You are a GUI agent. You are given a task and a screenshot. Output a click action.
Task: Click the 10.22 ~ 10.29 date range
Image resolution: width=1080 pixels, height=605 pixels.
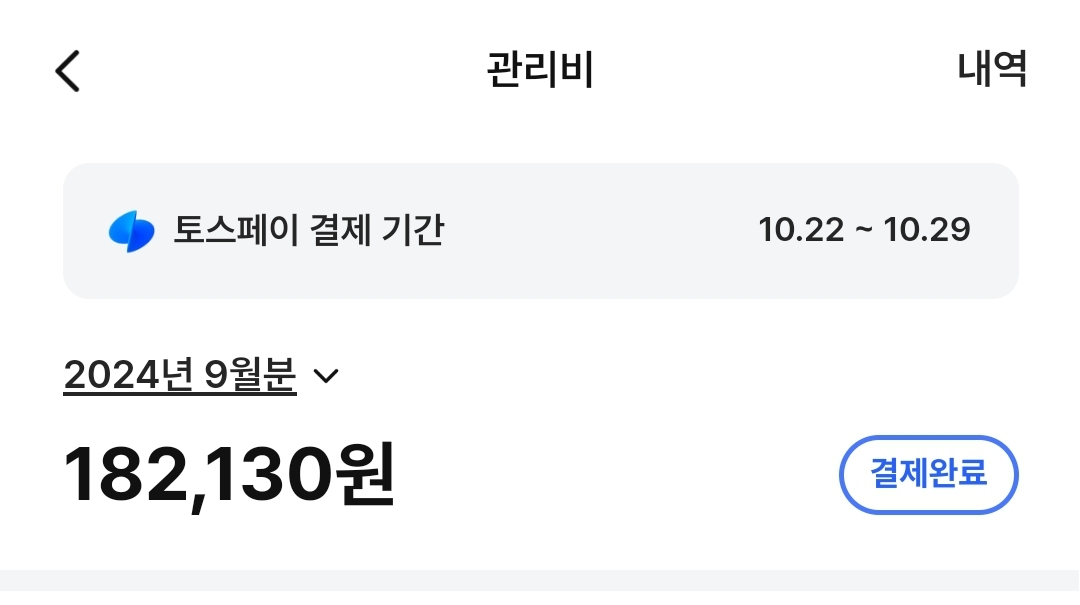point(864,230)
